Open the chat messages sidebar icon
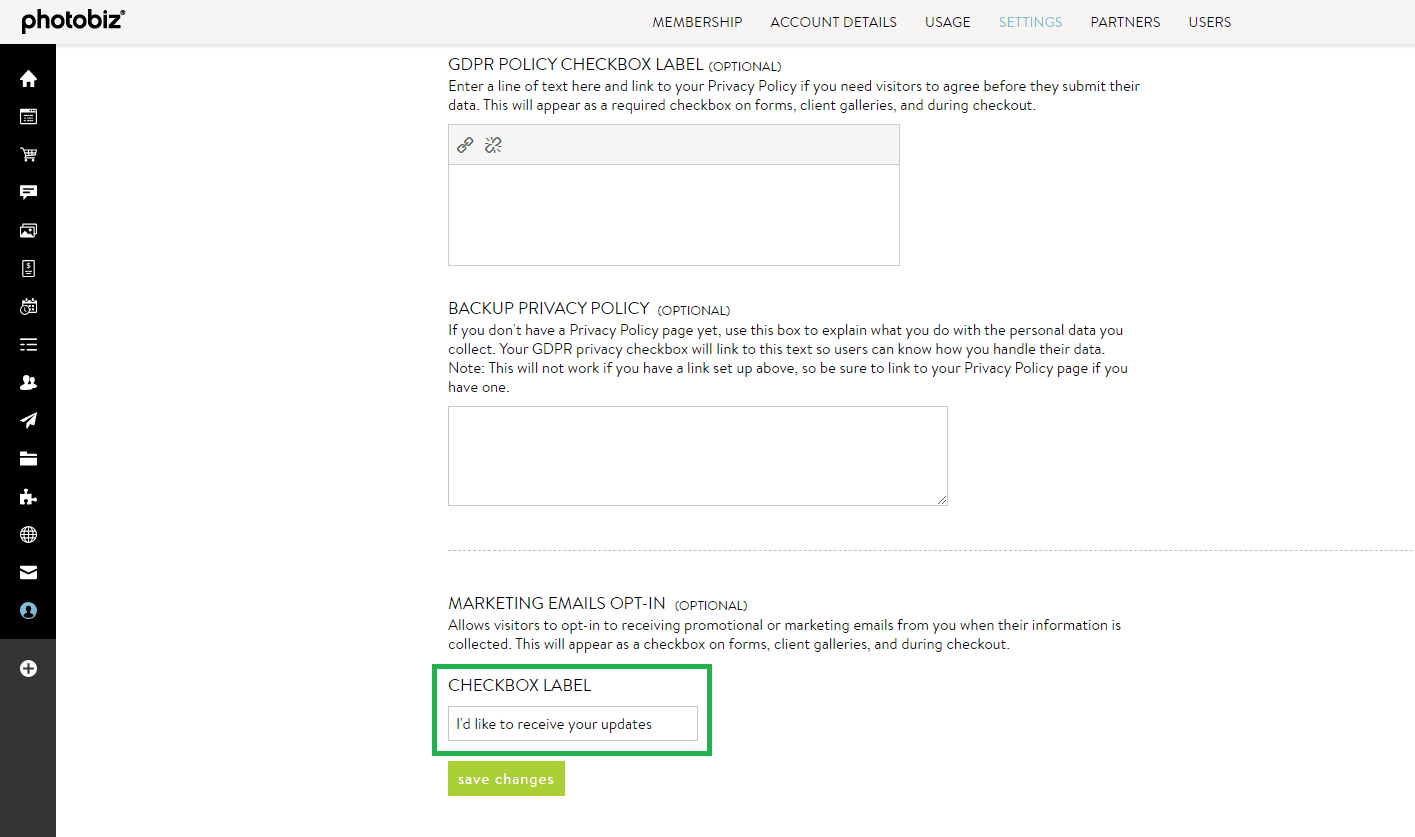 tap(27, 192)
